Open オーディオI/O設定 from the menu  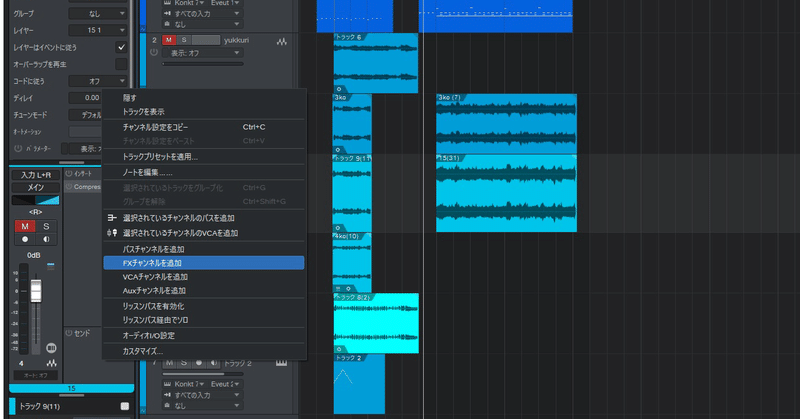[x=204, y=335]
